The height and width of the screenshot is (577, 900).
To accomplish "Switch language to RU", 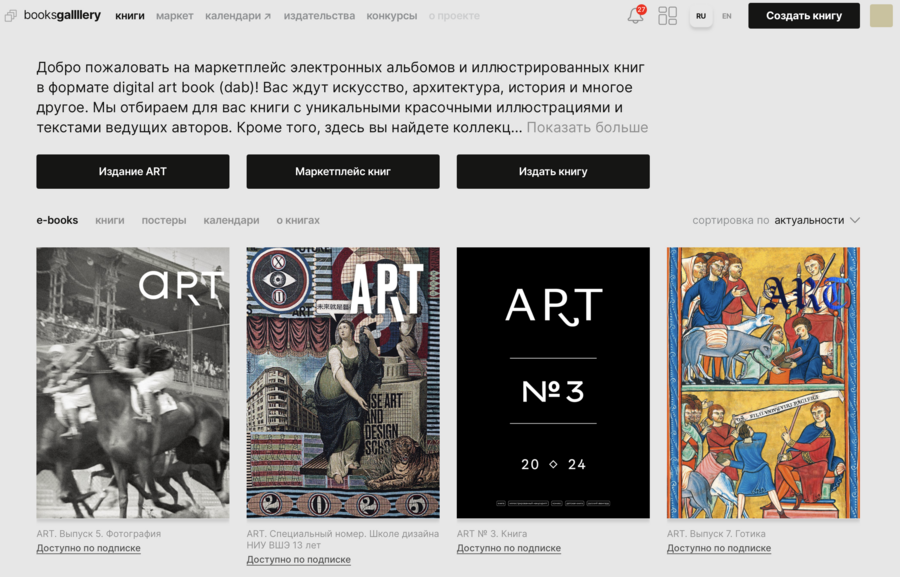I will (x=701, y=16).
